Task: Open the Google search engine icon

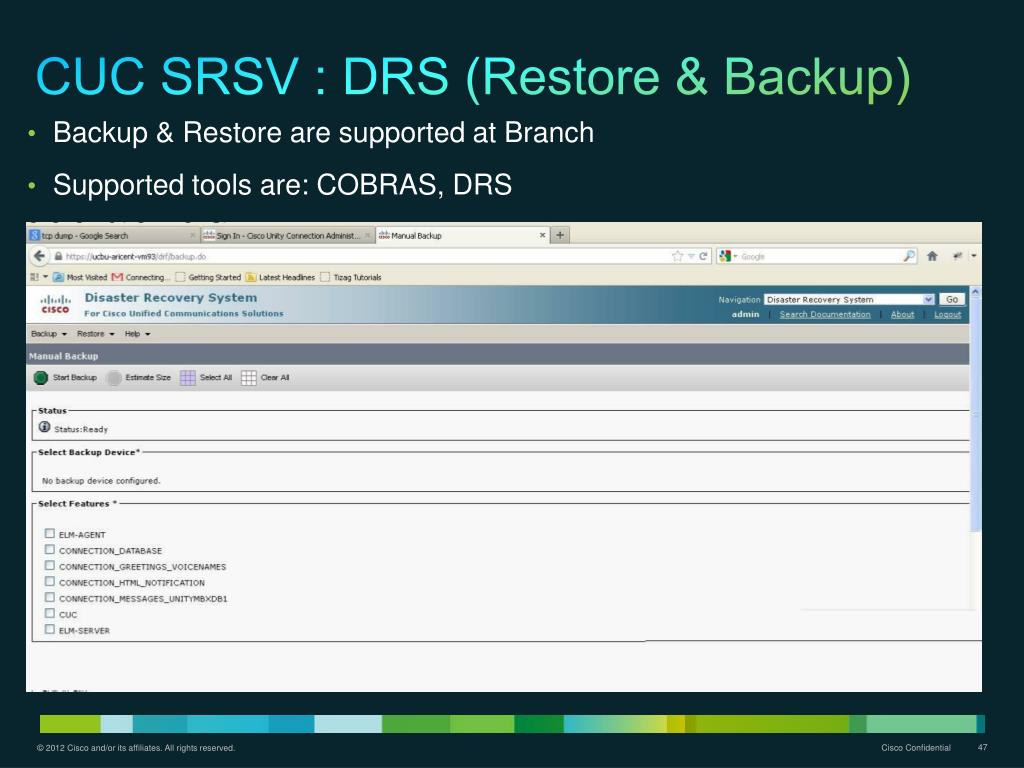Action: [724, 256]
